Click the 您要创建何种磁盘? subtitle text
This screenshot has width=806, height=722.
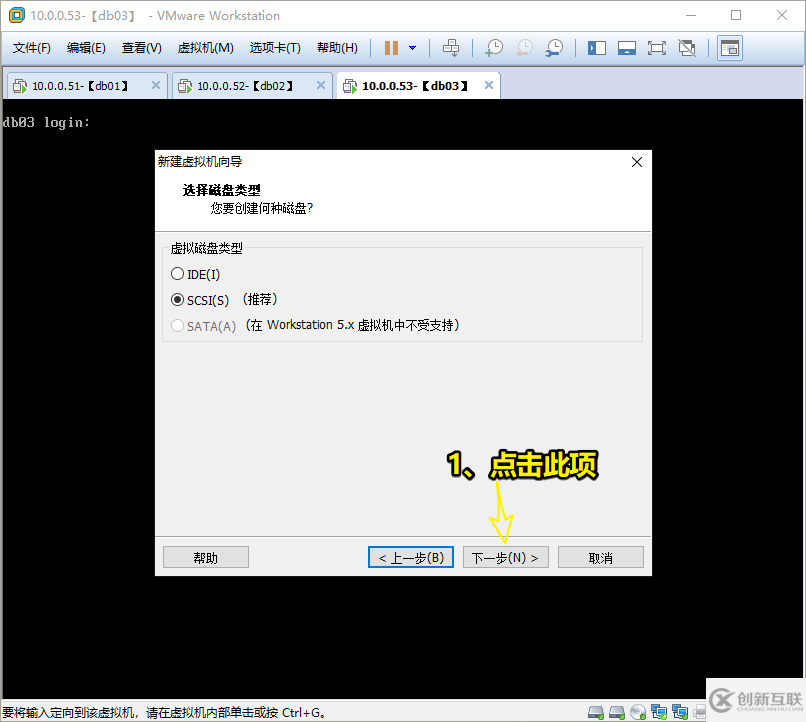tap(262, 208)
